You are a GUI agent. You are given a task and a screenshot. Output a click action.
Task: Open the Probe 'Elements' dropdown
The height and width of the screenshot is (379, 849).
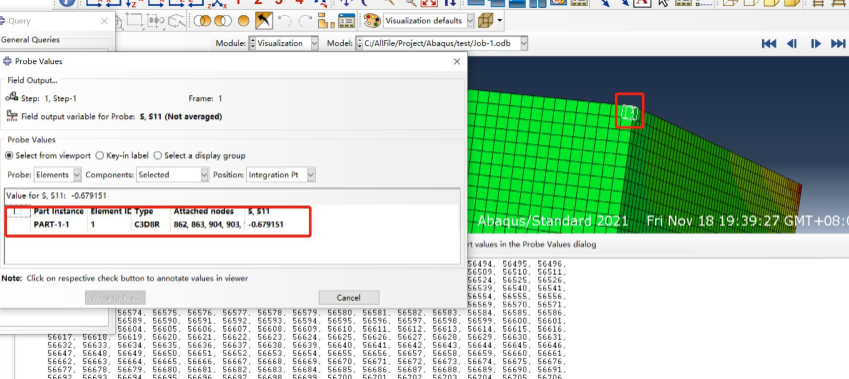pyautogui.click(x=57, y=174)
